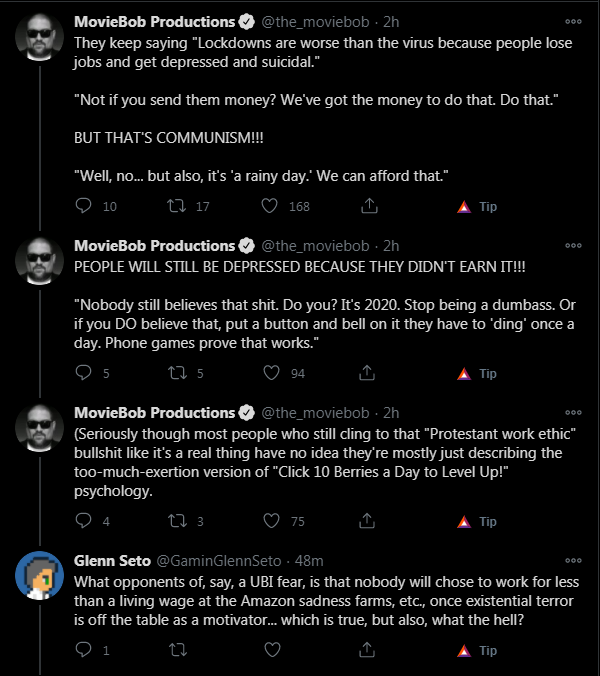Screen dimensions: 600x676
Task: Like the tweet with 168 likes
Action: 270,206
